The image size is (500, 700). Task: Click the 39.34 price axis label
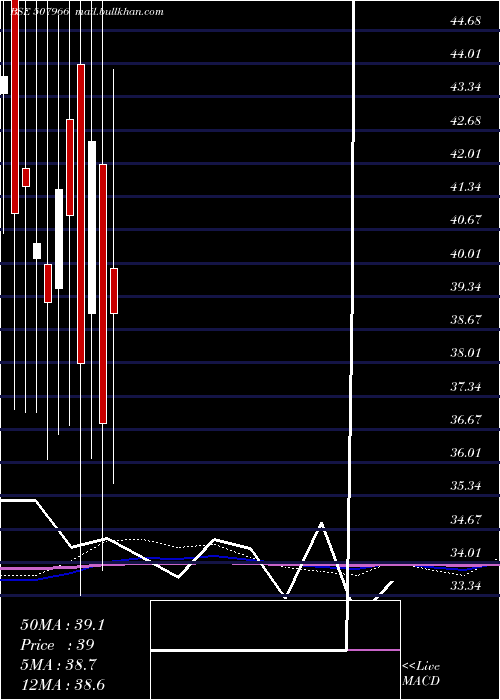pos(466,286)
